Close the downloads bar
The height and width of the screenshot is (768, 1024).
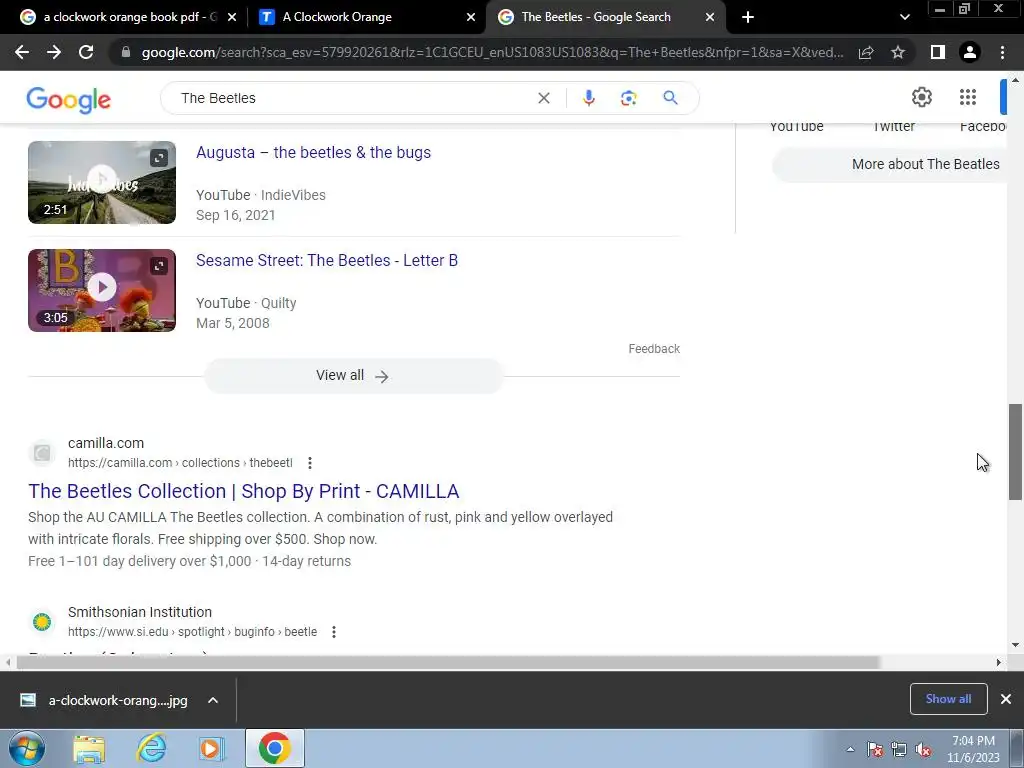click(1006, 699)
